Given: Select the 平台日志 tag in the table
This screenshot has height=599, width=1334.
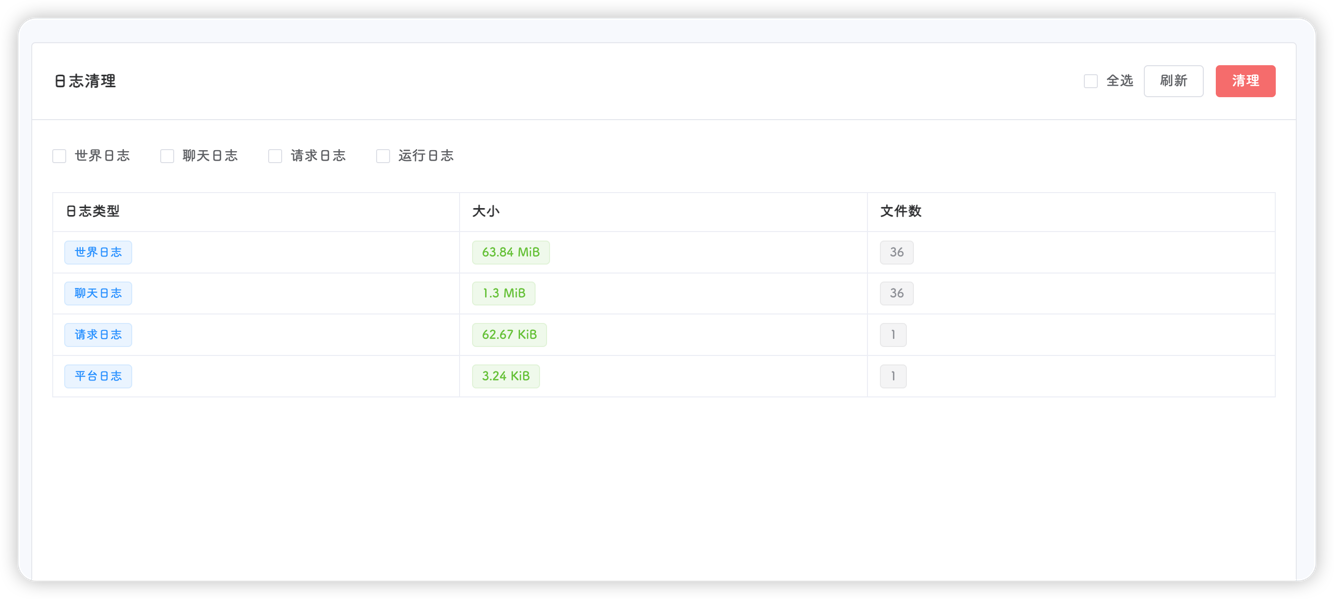Looking at the screenshot, I should pos(98,375).
